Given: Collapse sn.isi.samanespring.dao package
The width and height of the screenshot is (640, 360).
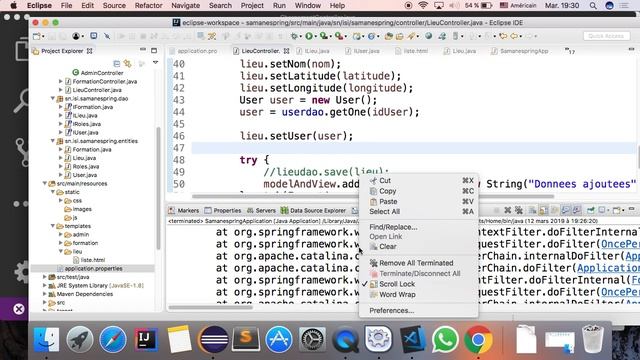Looking at the screenshot, I should coord(53,98).
